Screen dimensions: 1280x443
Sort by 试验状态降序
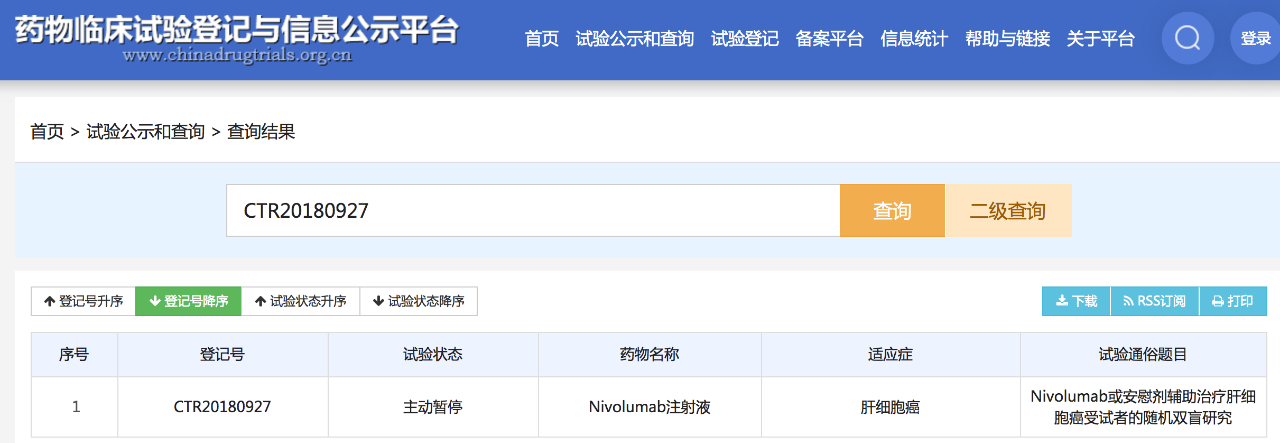tap(418, 301)
